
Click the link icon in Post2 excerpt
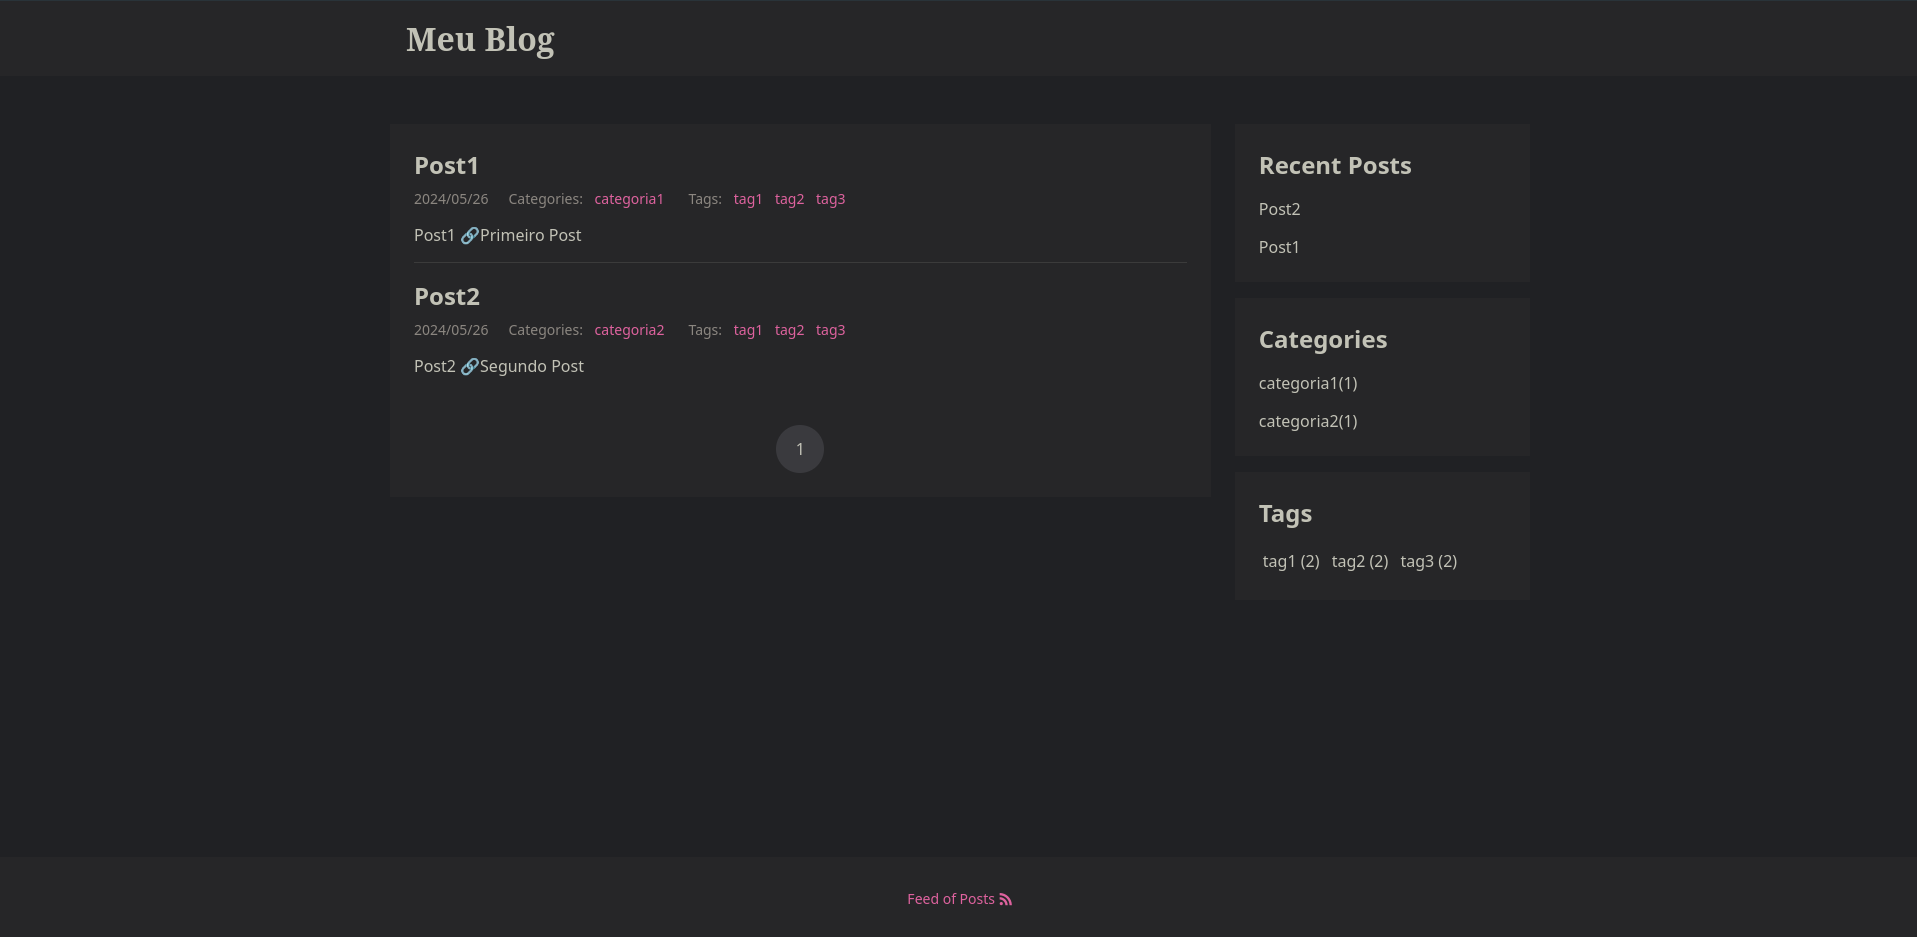pos(469,367)
